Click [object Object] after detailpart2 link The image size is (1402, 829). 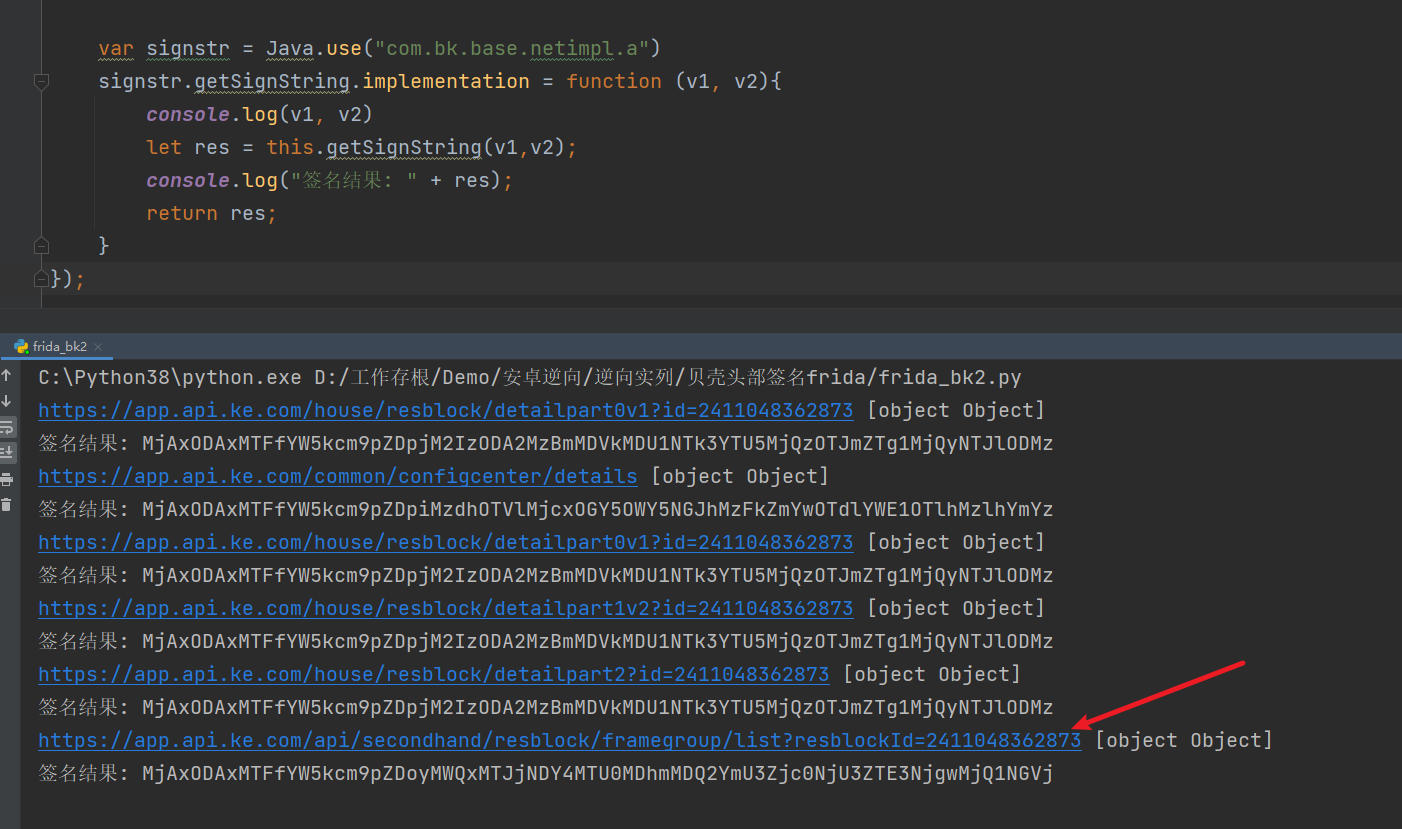tap(932, 674)
